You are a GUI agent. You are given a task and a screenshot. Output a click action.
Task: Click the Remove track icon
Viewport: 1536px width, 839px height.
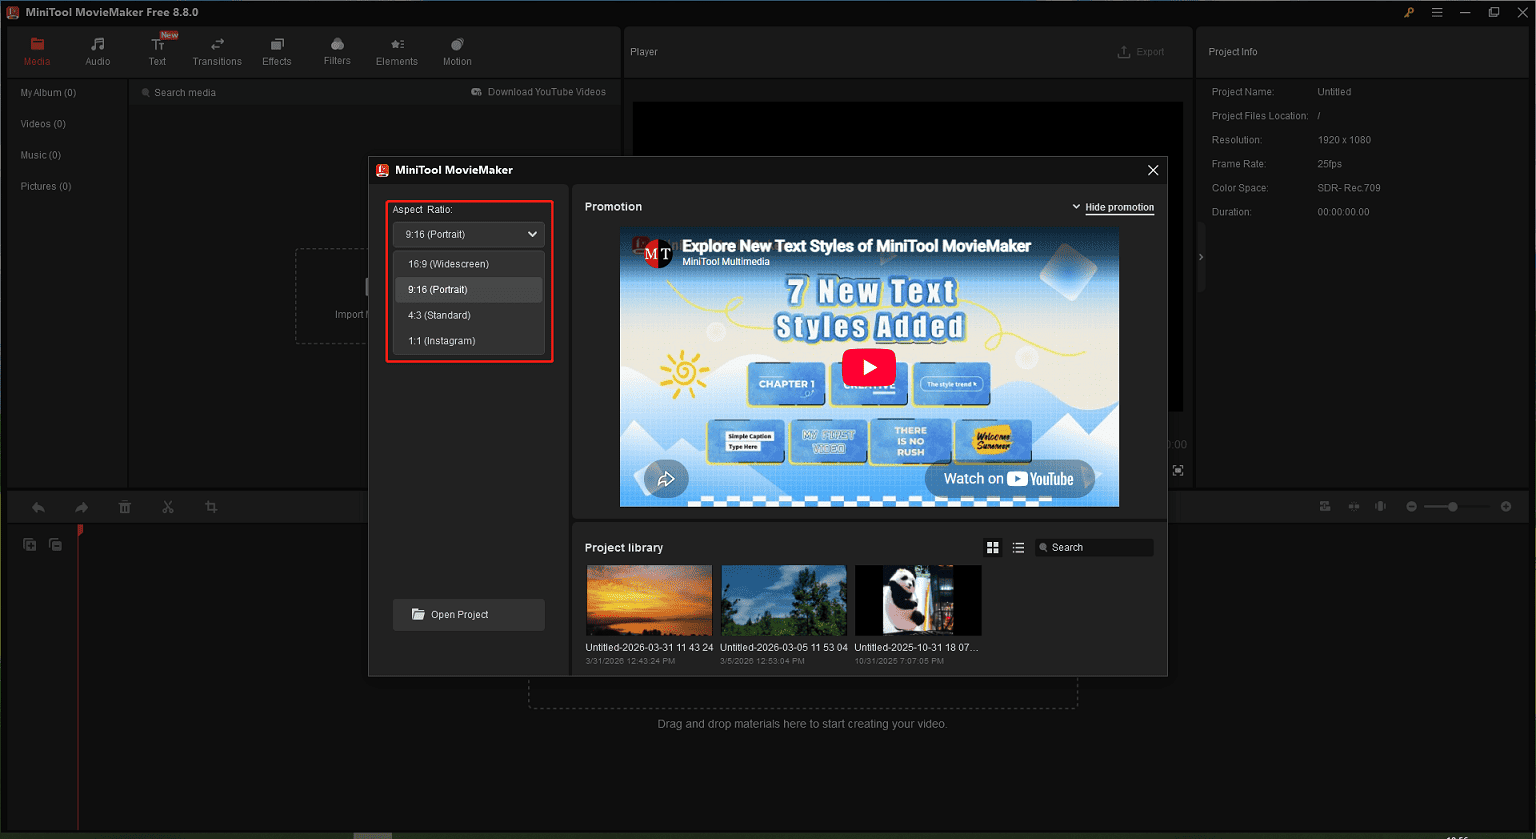(x=55, y=545)
